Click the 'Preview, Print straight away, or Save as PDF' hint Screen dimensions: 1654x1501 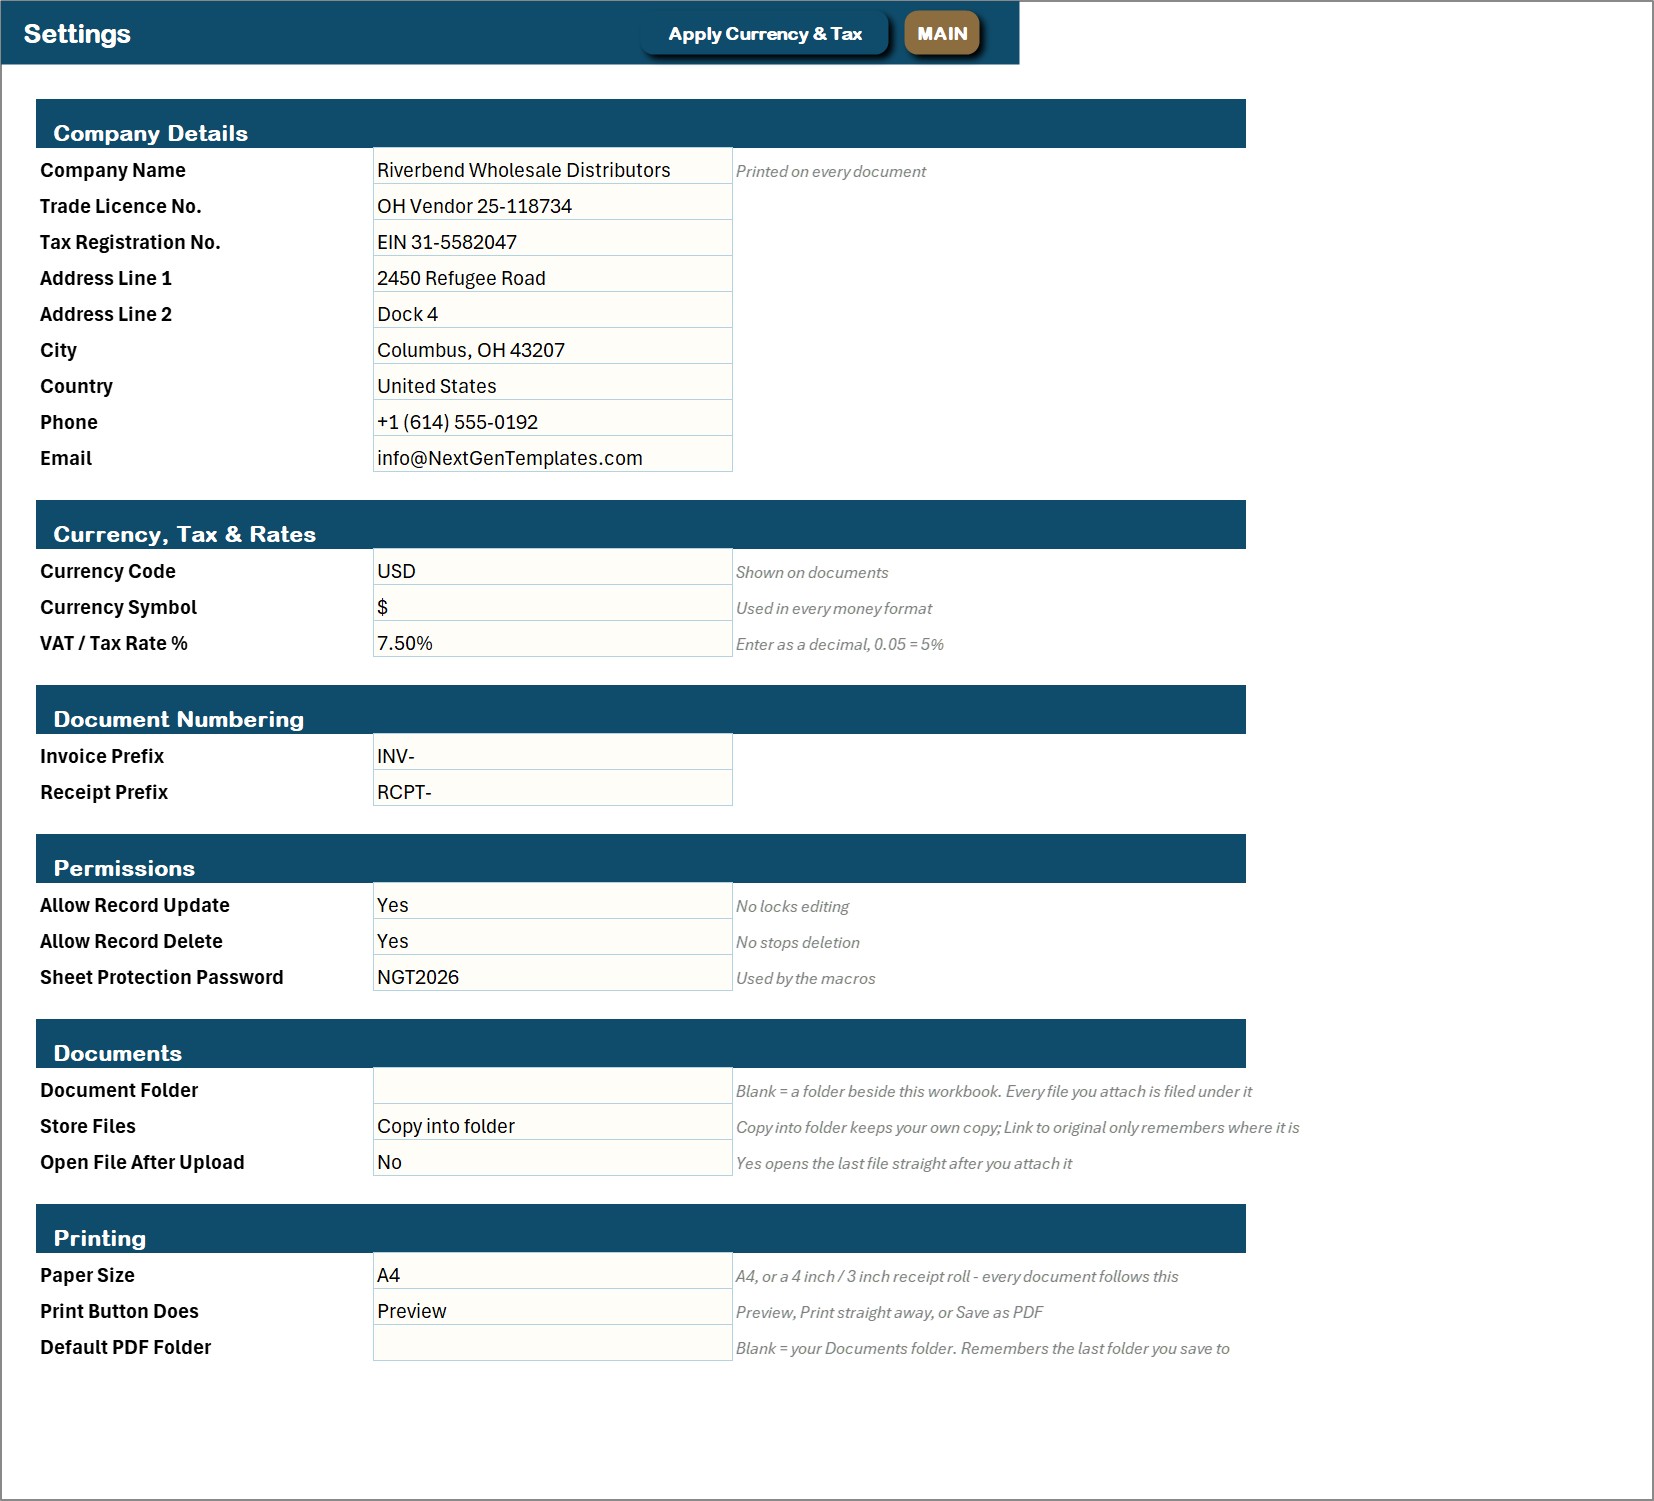tap(889, 1313)
